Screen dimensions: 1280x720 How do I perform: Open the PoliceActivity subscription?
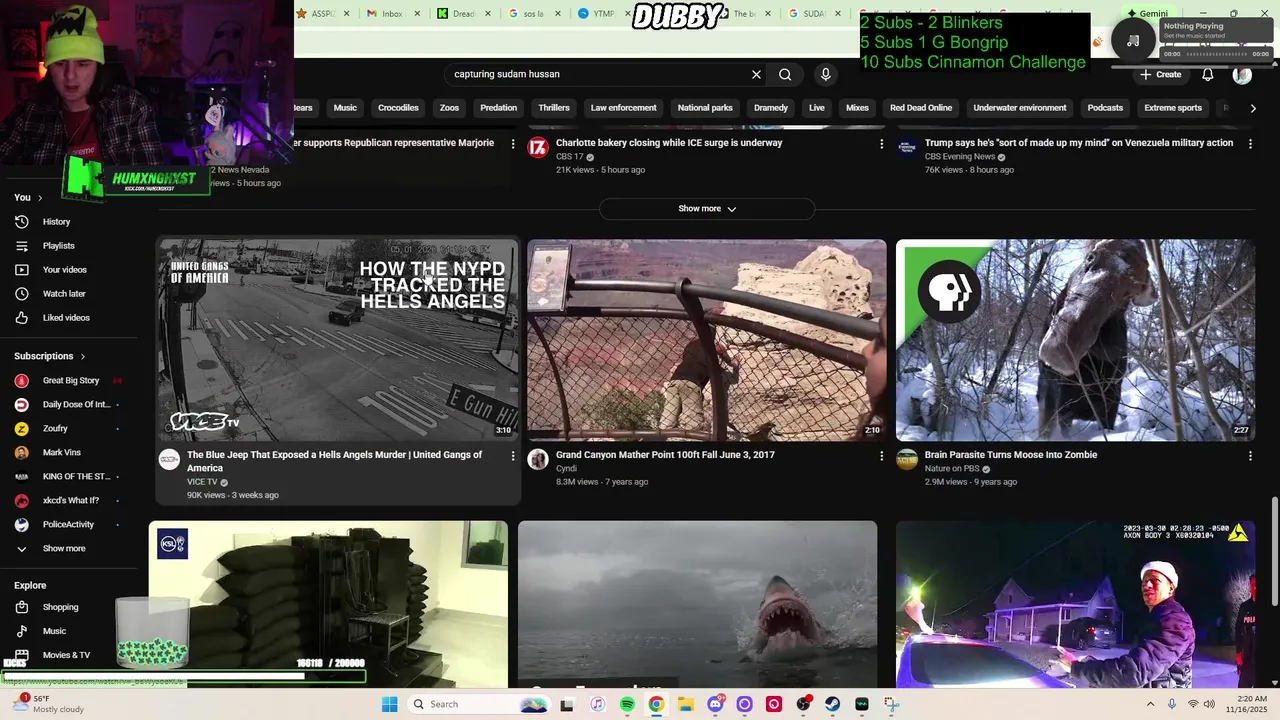[x=70, y=525]
